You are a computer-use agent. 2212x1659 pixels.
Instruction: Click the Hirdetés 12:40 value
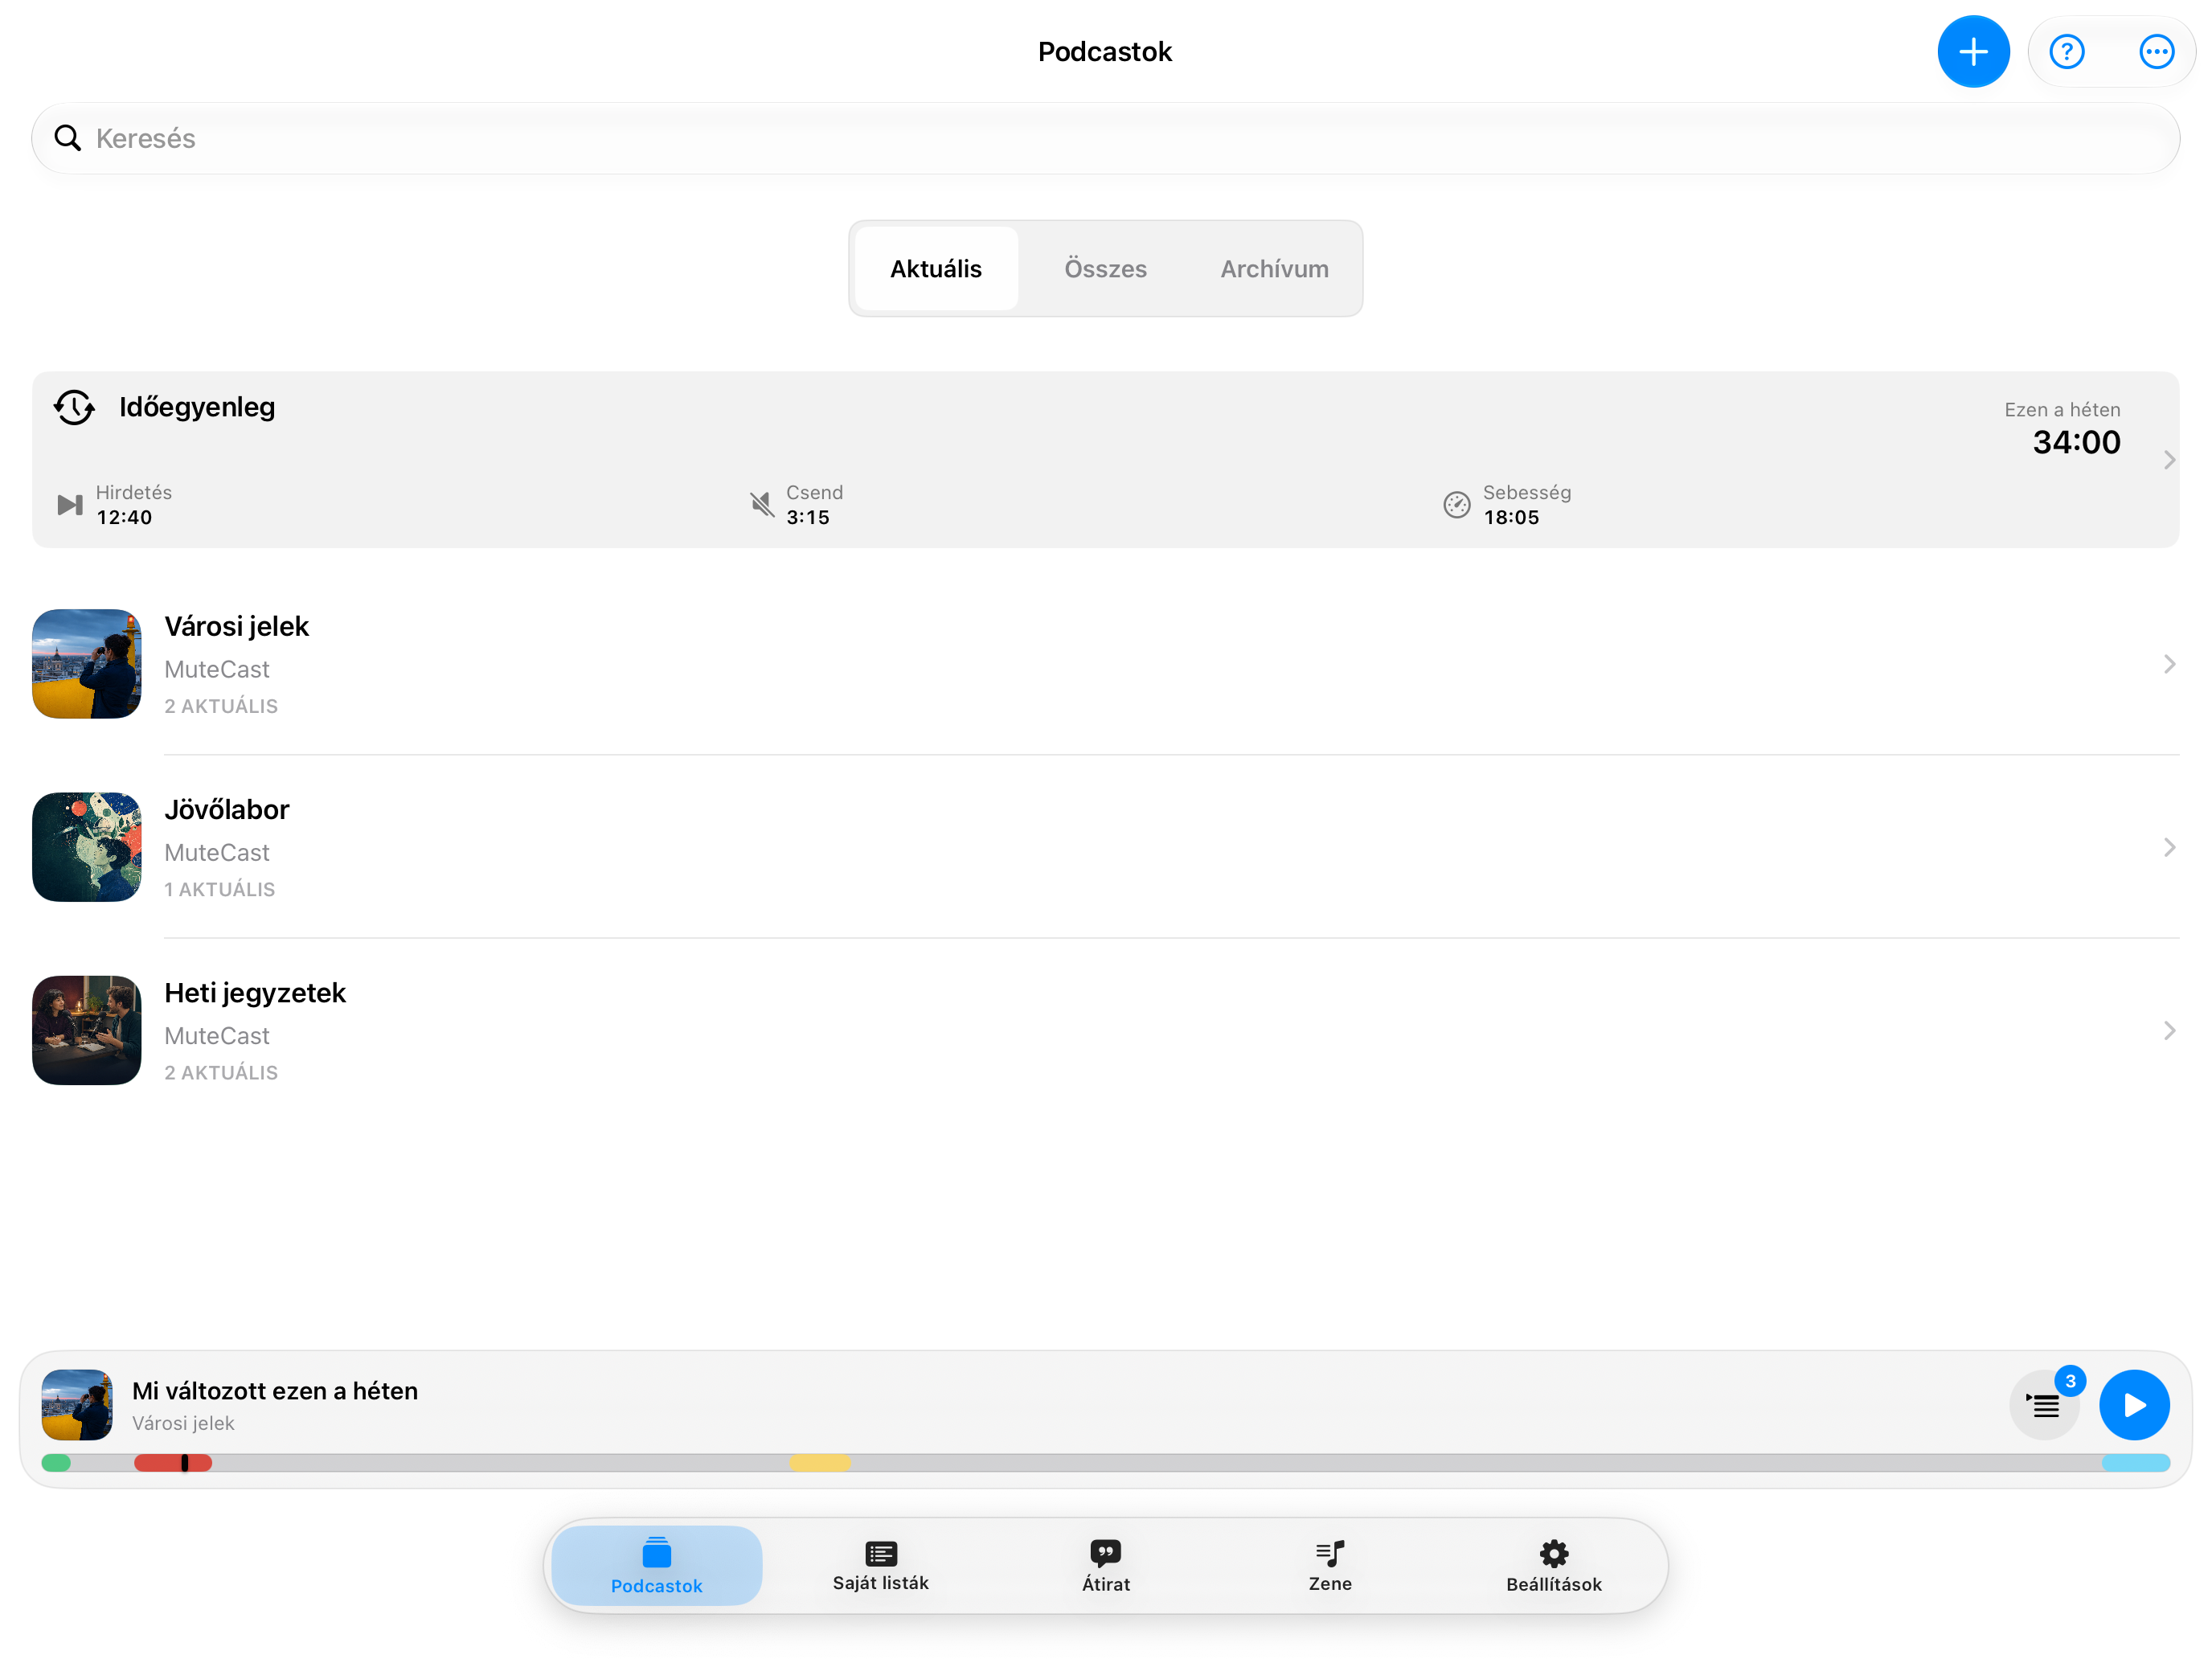(x=124, y=518)
